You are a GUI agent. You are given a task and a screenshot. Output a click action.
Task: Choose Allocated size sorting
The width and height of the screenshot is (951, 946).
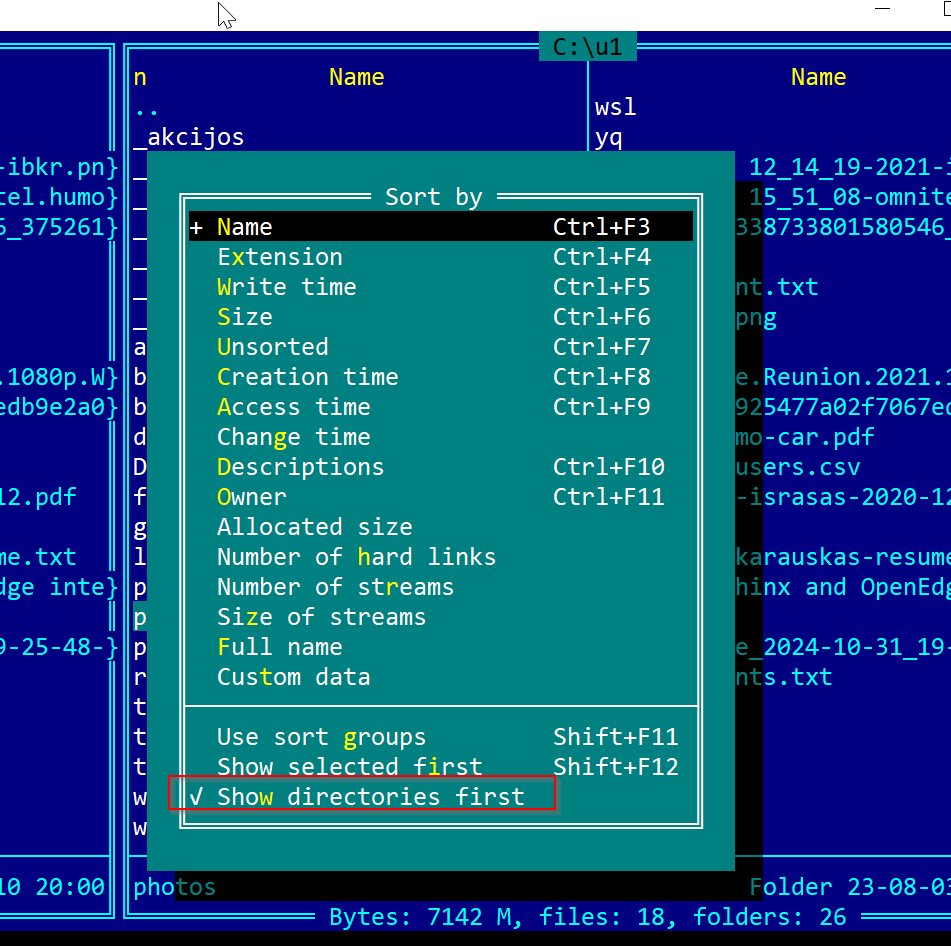point(314,527)
